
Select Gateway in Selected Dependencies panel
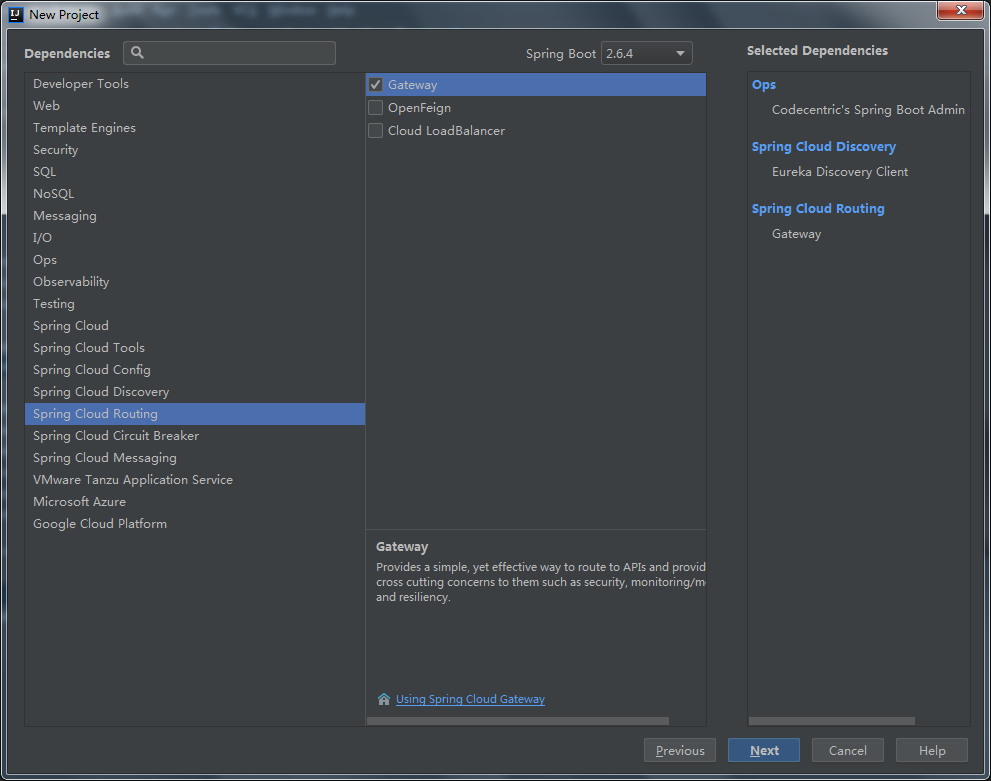[796, 234]
